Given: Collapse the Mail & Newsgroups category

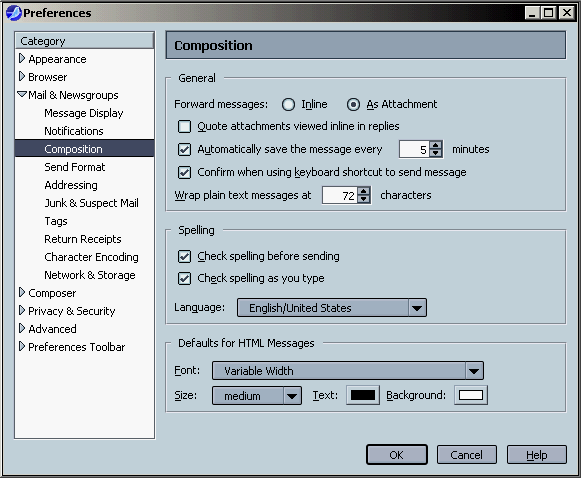Looking at the screenshot, I should tap(22, 94).
